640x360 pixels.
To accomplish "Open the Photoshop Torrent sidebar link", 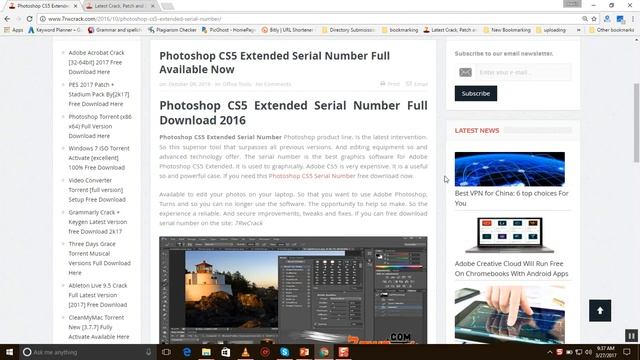I will pos(100,126).
